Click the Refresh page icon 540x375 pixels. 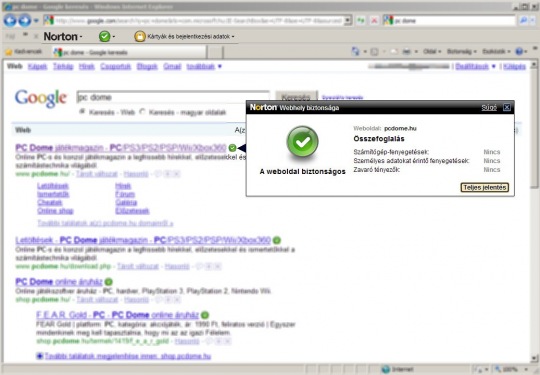click(x=361, y=21)
